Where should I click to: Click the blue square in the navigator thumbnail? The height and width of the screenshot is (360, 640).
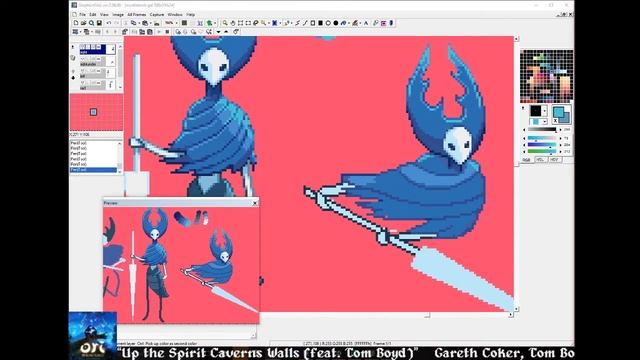[x=93, y=112]
